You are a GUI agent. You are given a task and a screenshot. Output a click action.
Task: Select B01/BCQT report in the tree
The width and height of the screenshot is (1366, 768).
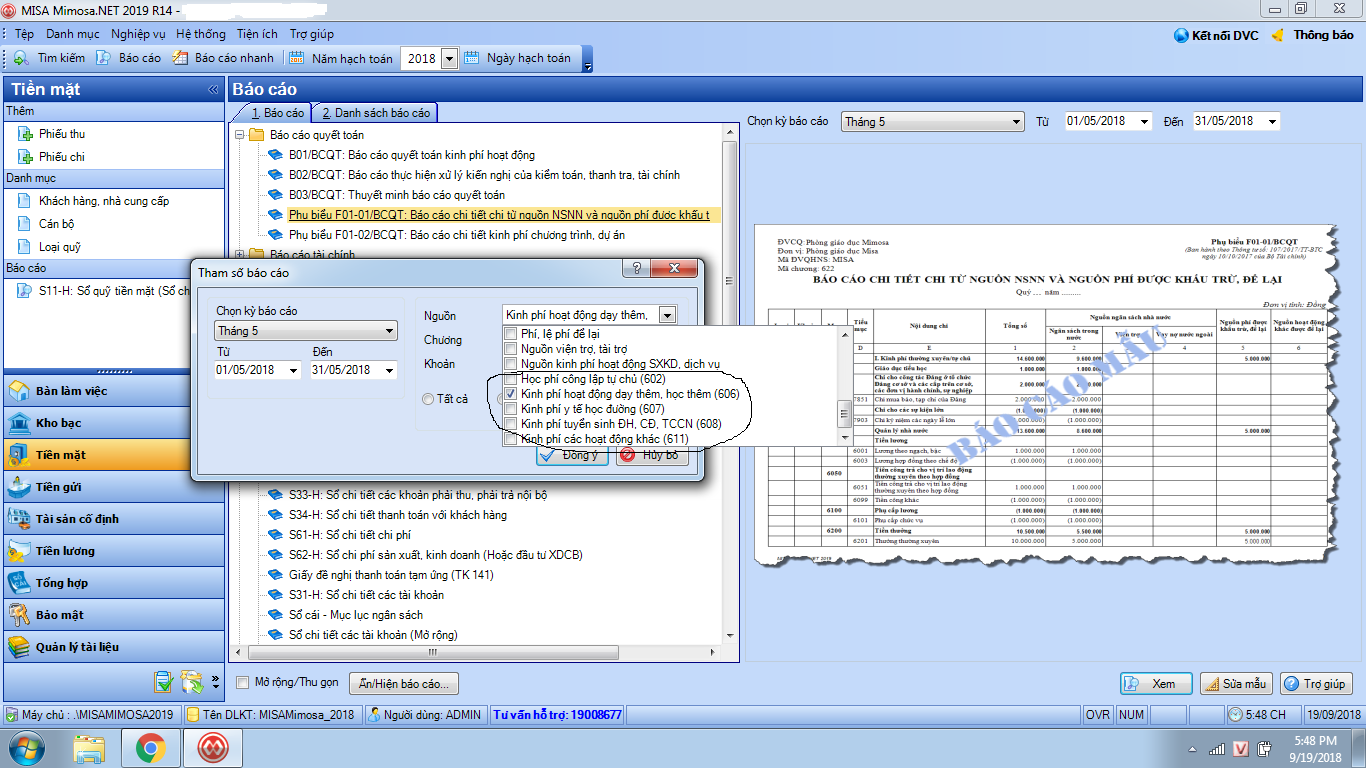point(411,155)
